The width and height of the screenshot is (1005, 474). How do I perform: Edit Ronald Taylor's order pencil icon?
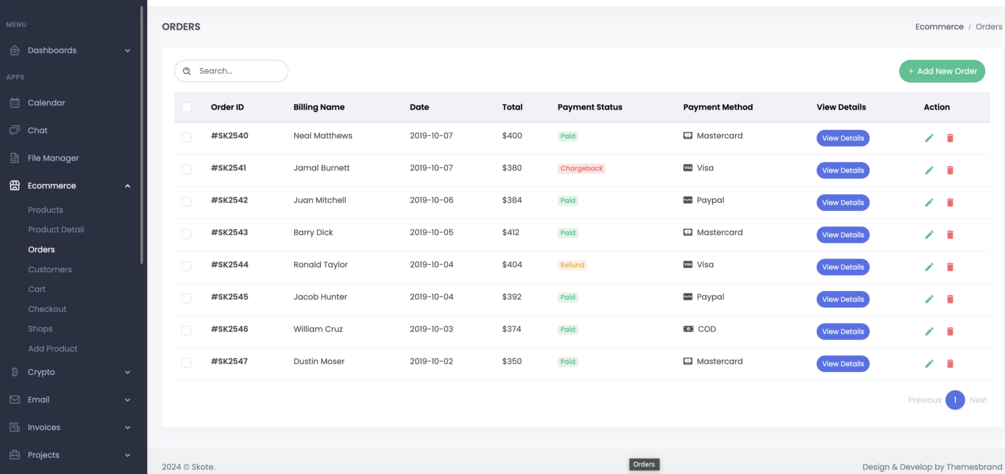pyautogui.click(x=929, y=266)
